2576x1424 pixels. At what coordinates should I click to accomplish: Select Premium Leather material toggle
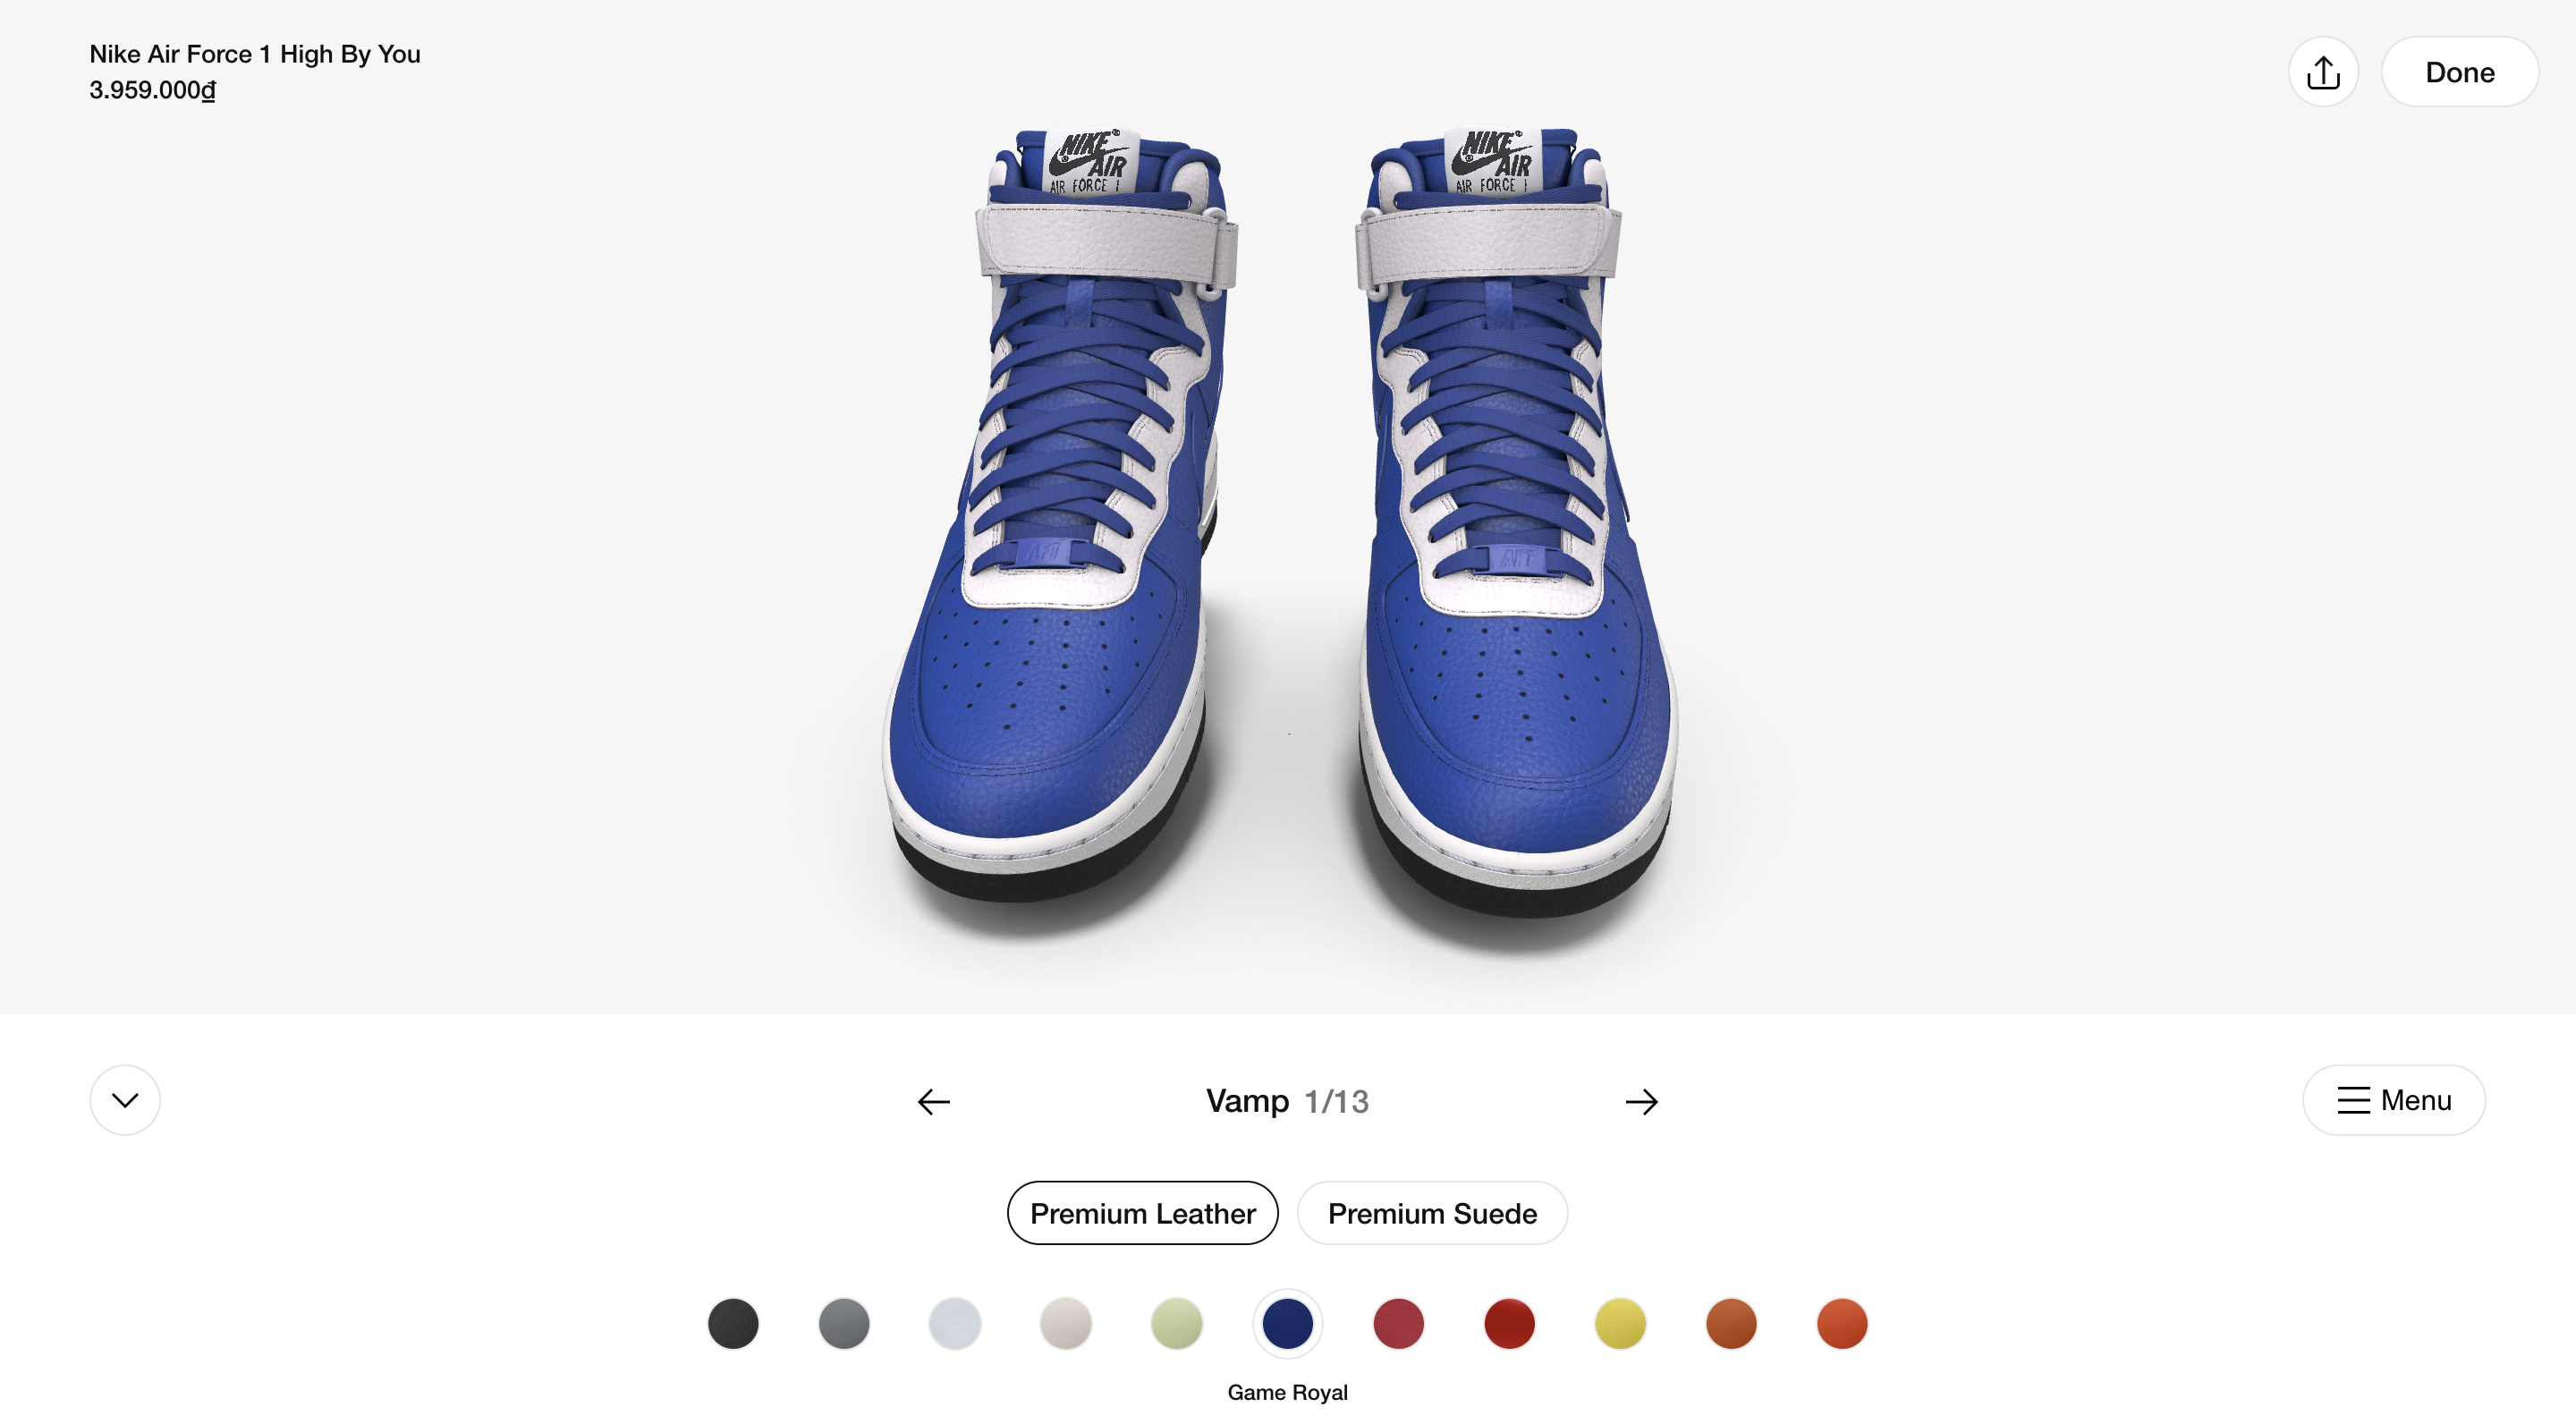[1141, 1212]
